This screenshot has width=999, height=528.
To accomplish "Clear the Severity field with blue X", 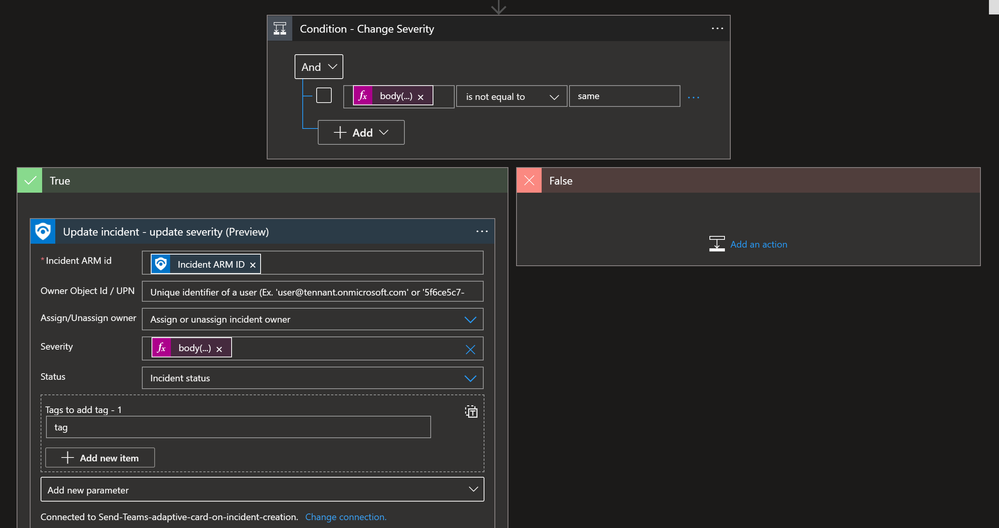I will 470,349.
